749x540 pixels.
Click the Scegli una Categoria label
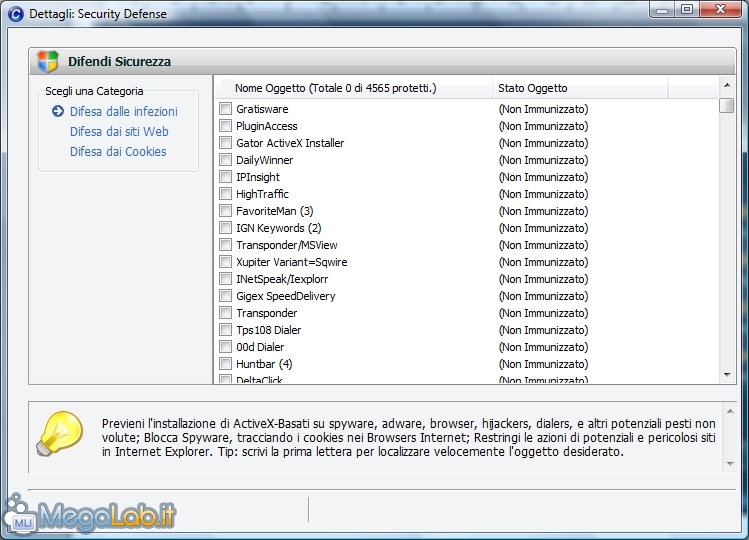tap(94, 91)
